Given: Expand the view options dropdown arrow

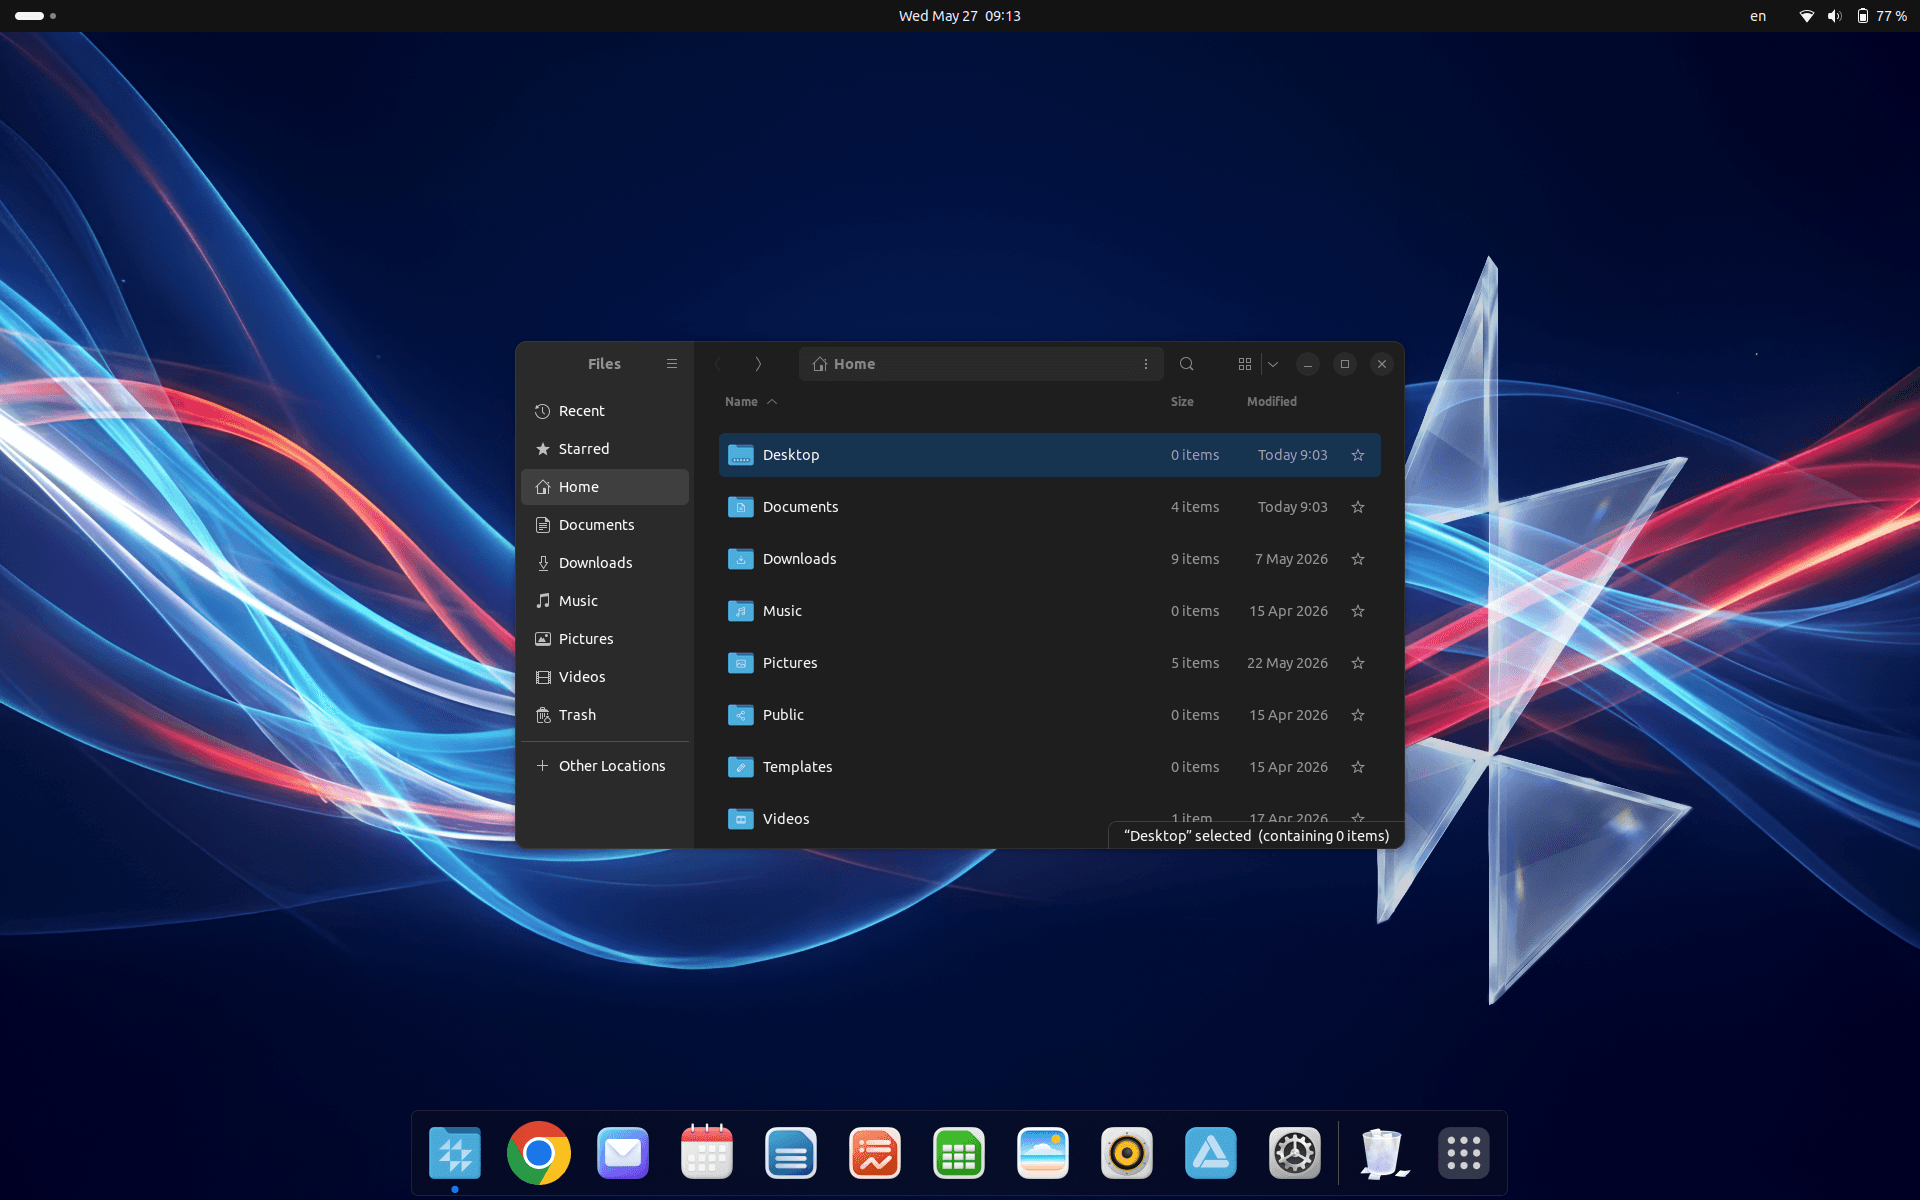Looking at the screenshot, I should tap(1273, 364).
